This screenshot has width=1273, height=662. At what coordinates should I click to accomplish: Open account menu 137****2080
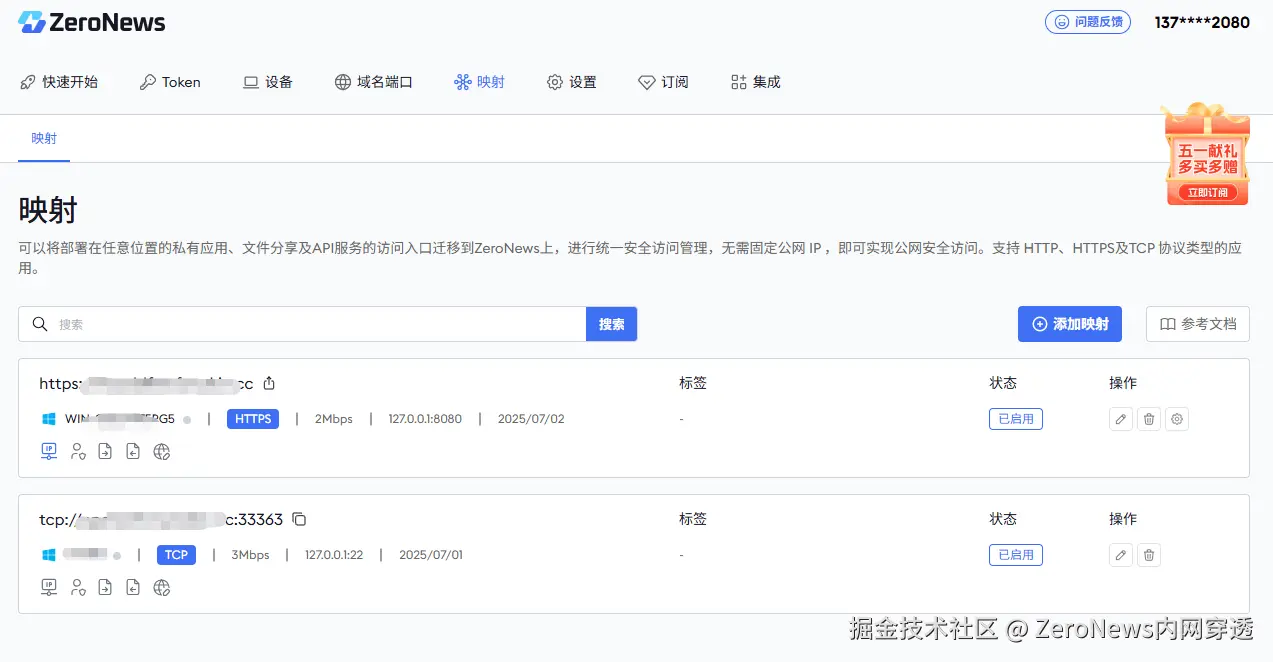tap(1202, 22)
